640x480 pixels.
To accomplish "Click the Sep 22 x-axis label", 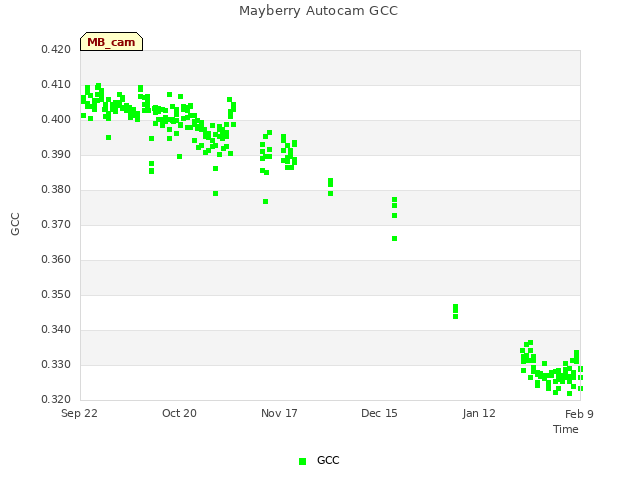I will [79, 413].
